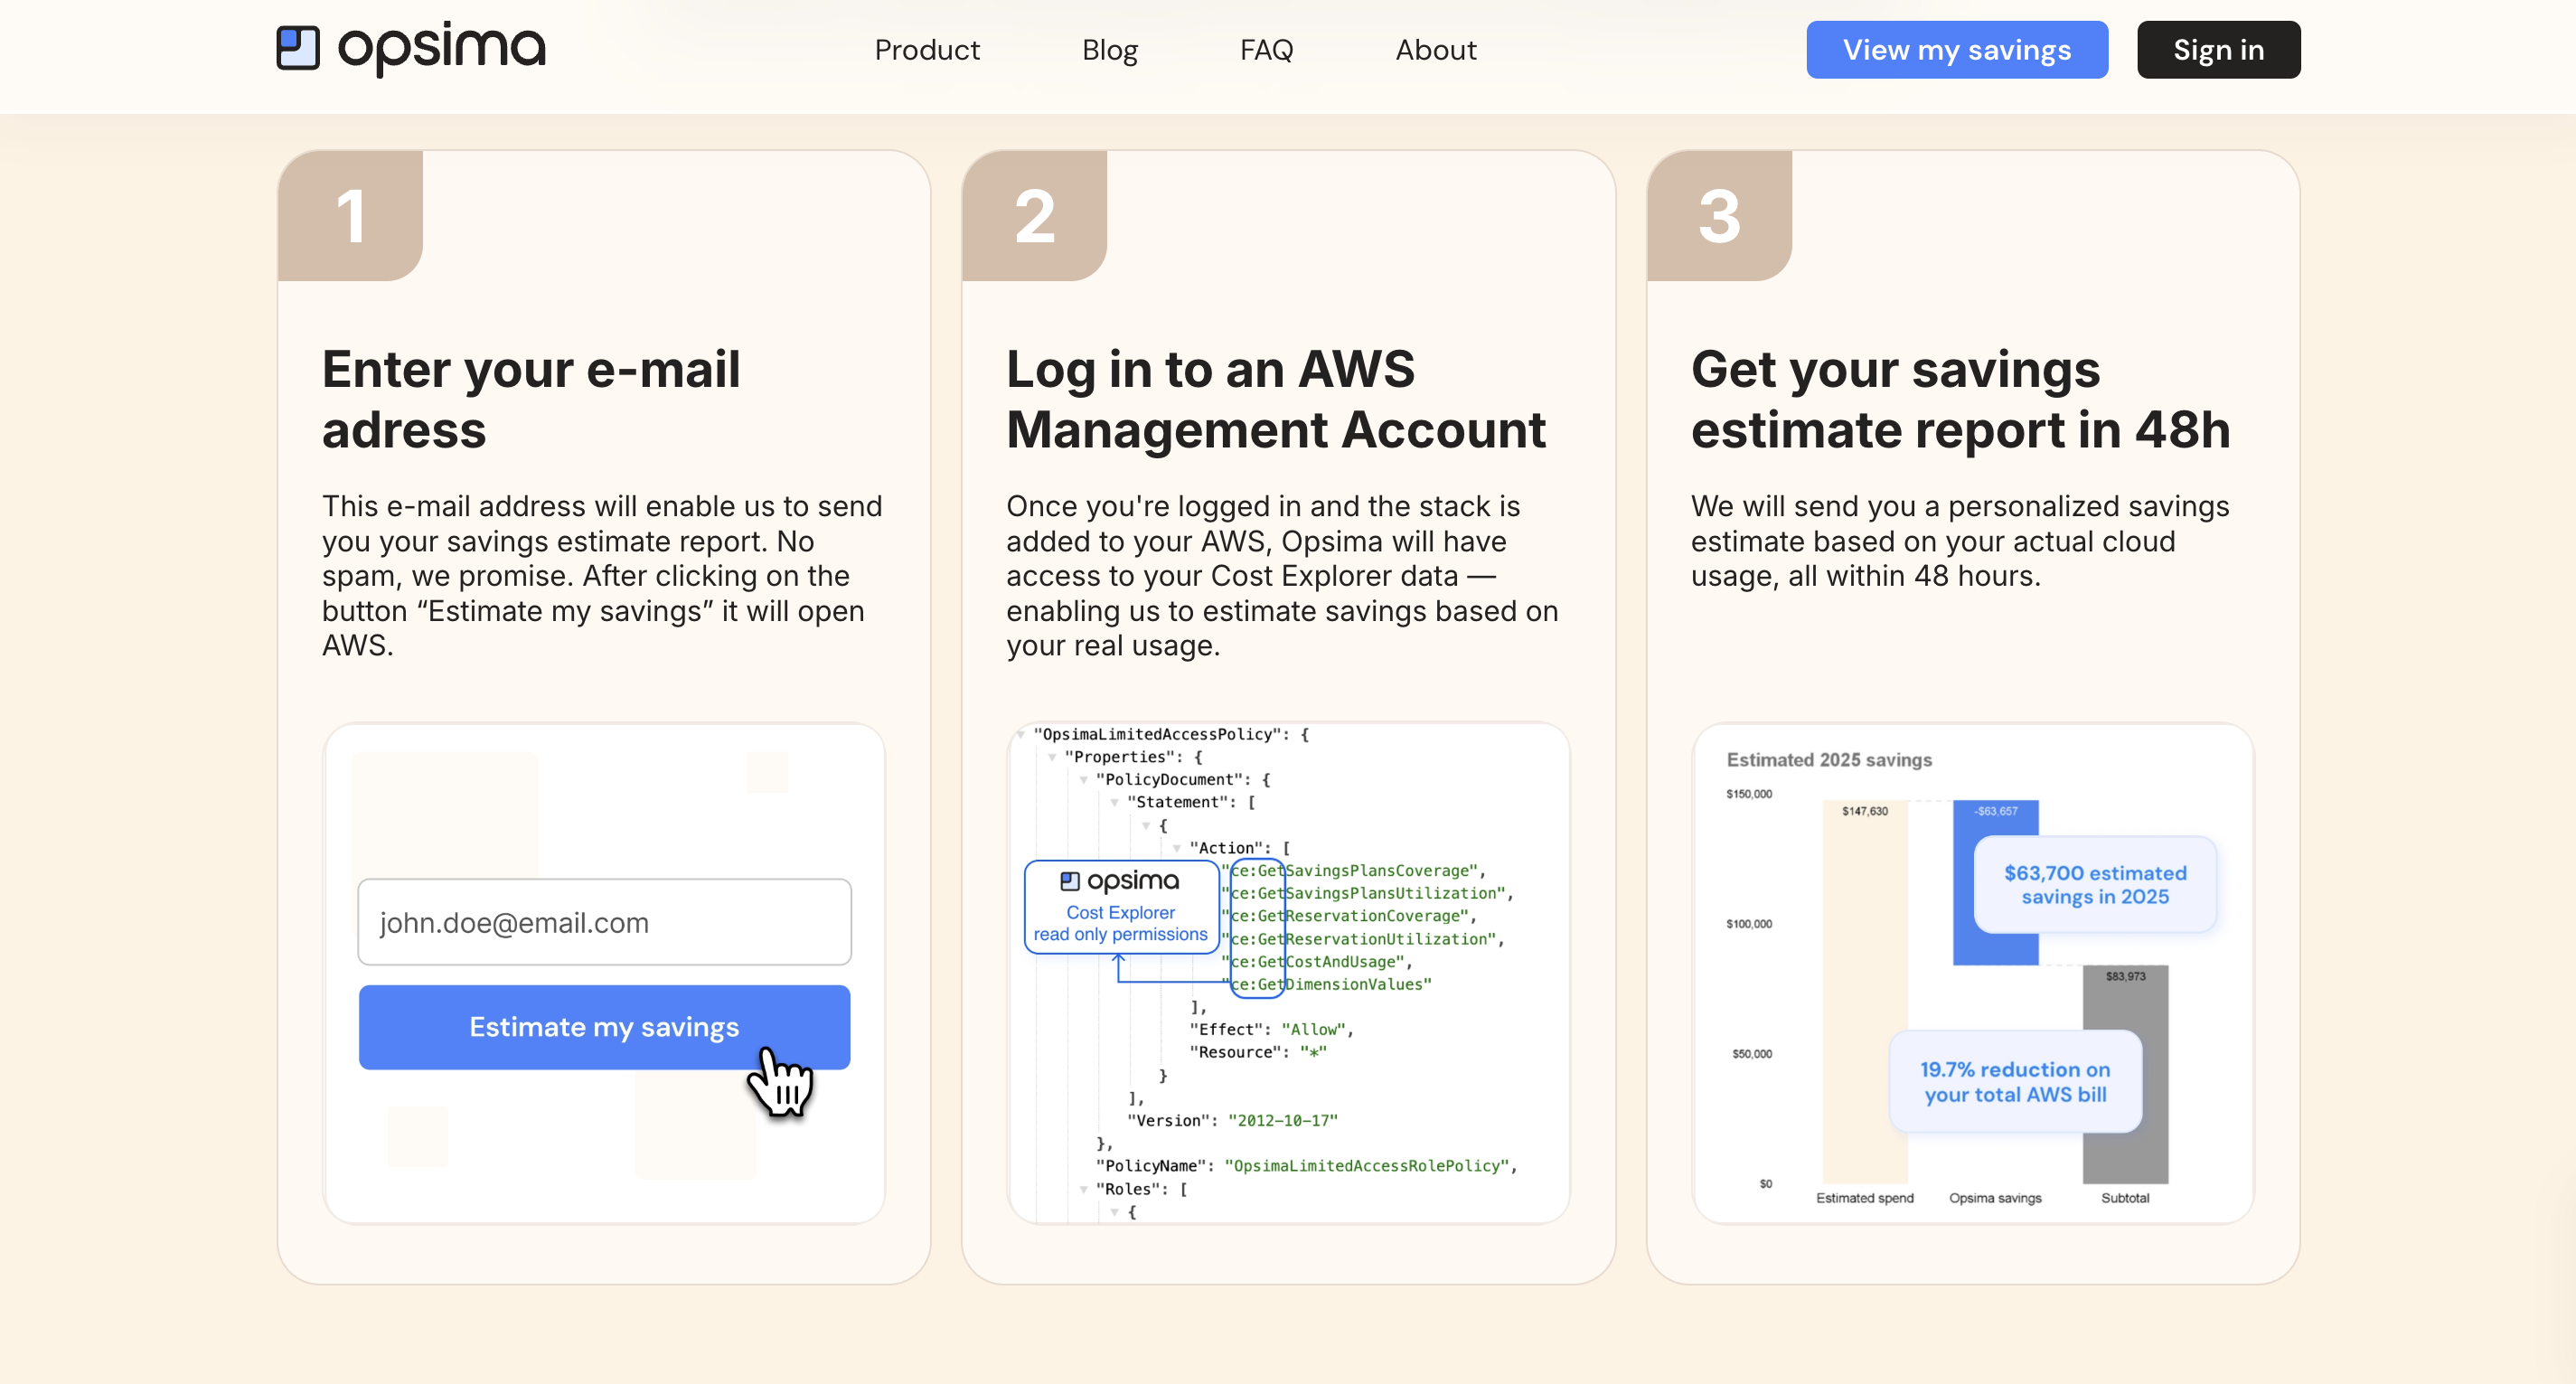Open the Product menu item

[x=926, y=50]
